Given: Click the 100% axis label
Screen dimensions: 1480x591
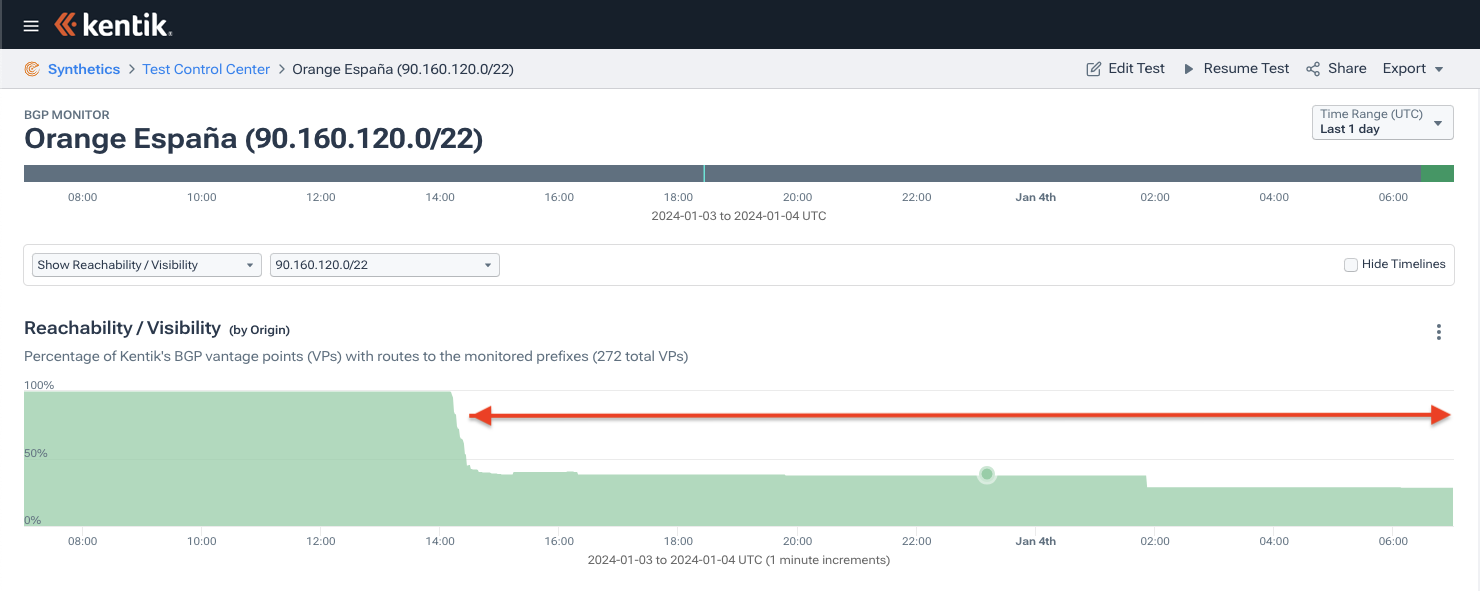Looking at the screenshot, I should [x=39, y=385].
